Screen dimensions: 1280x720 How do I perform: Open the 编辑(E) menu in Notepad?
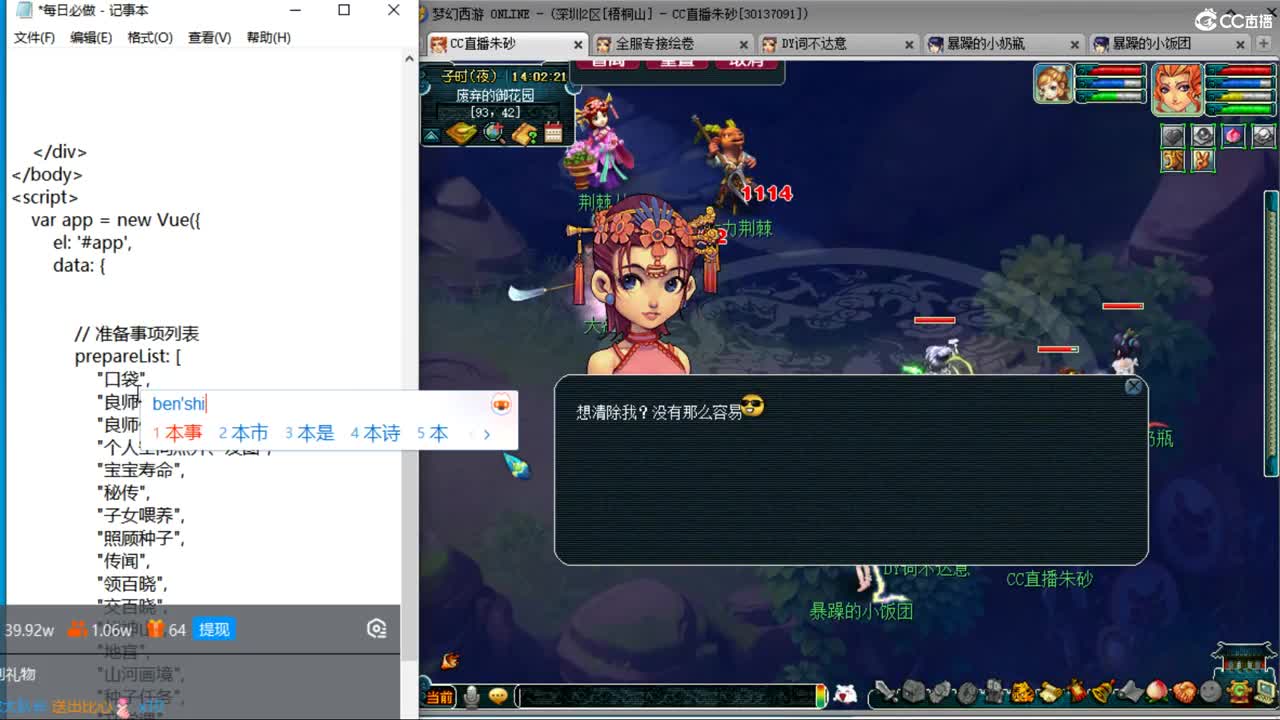[x=91, y=37]
